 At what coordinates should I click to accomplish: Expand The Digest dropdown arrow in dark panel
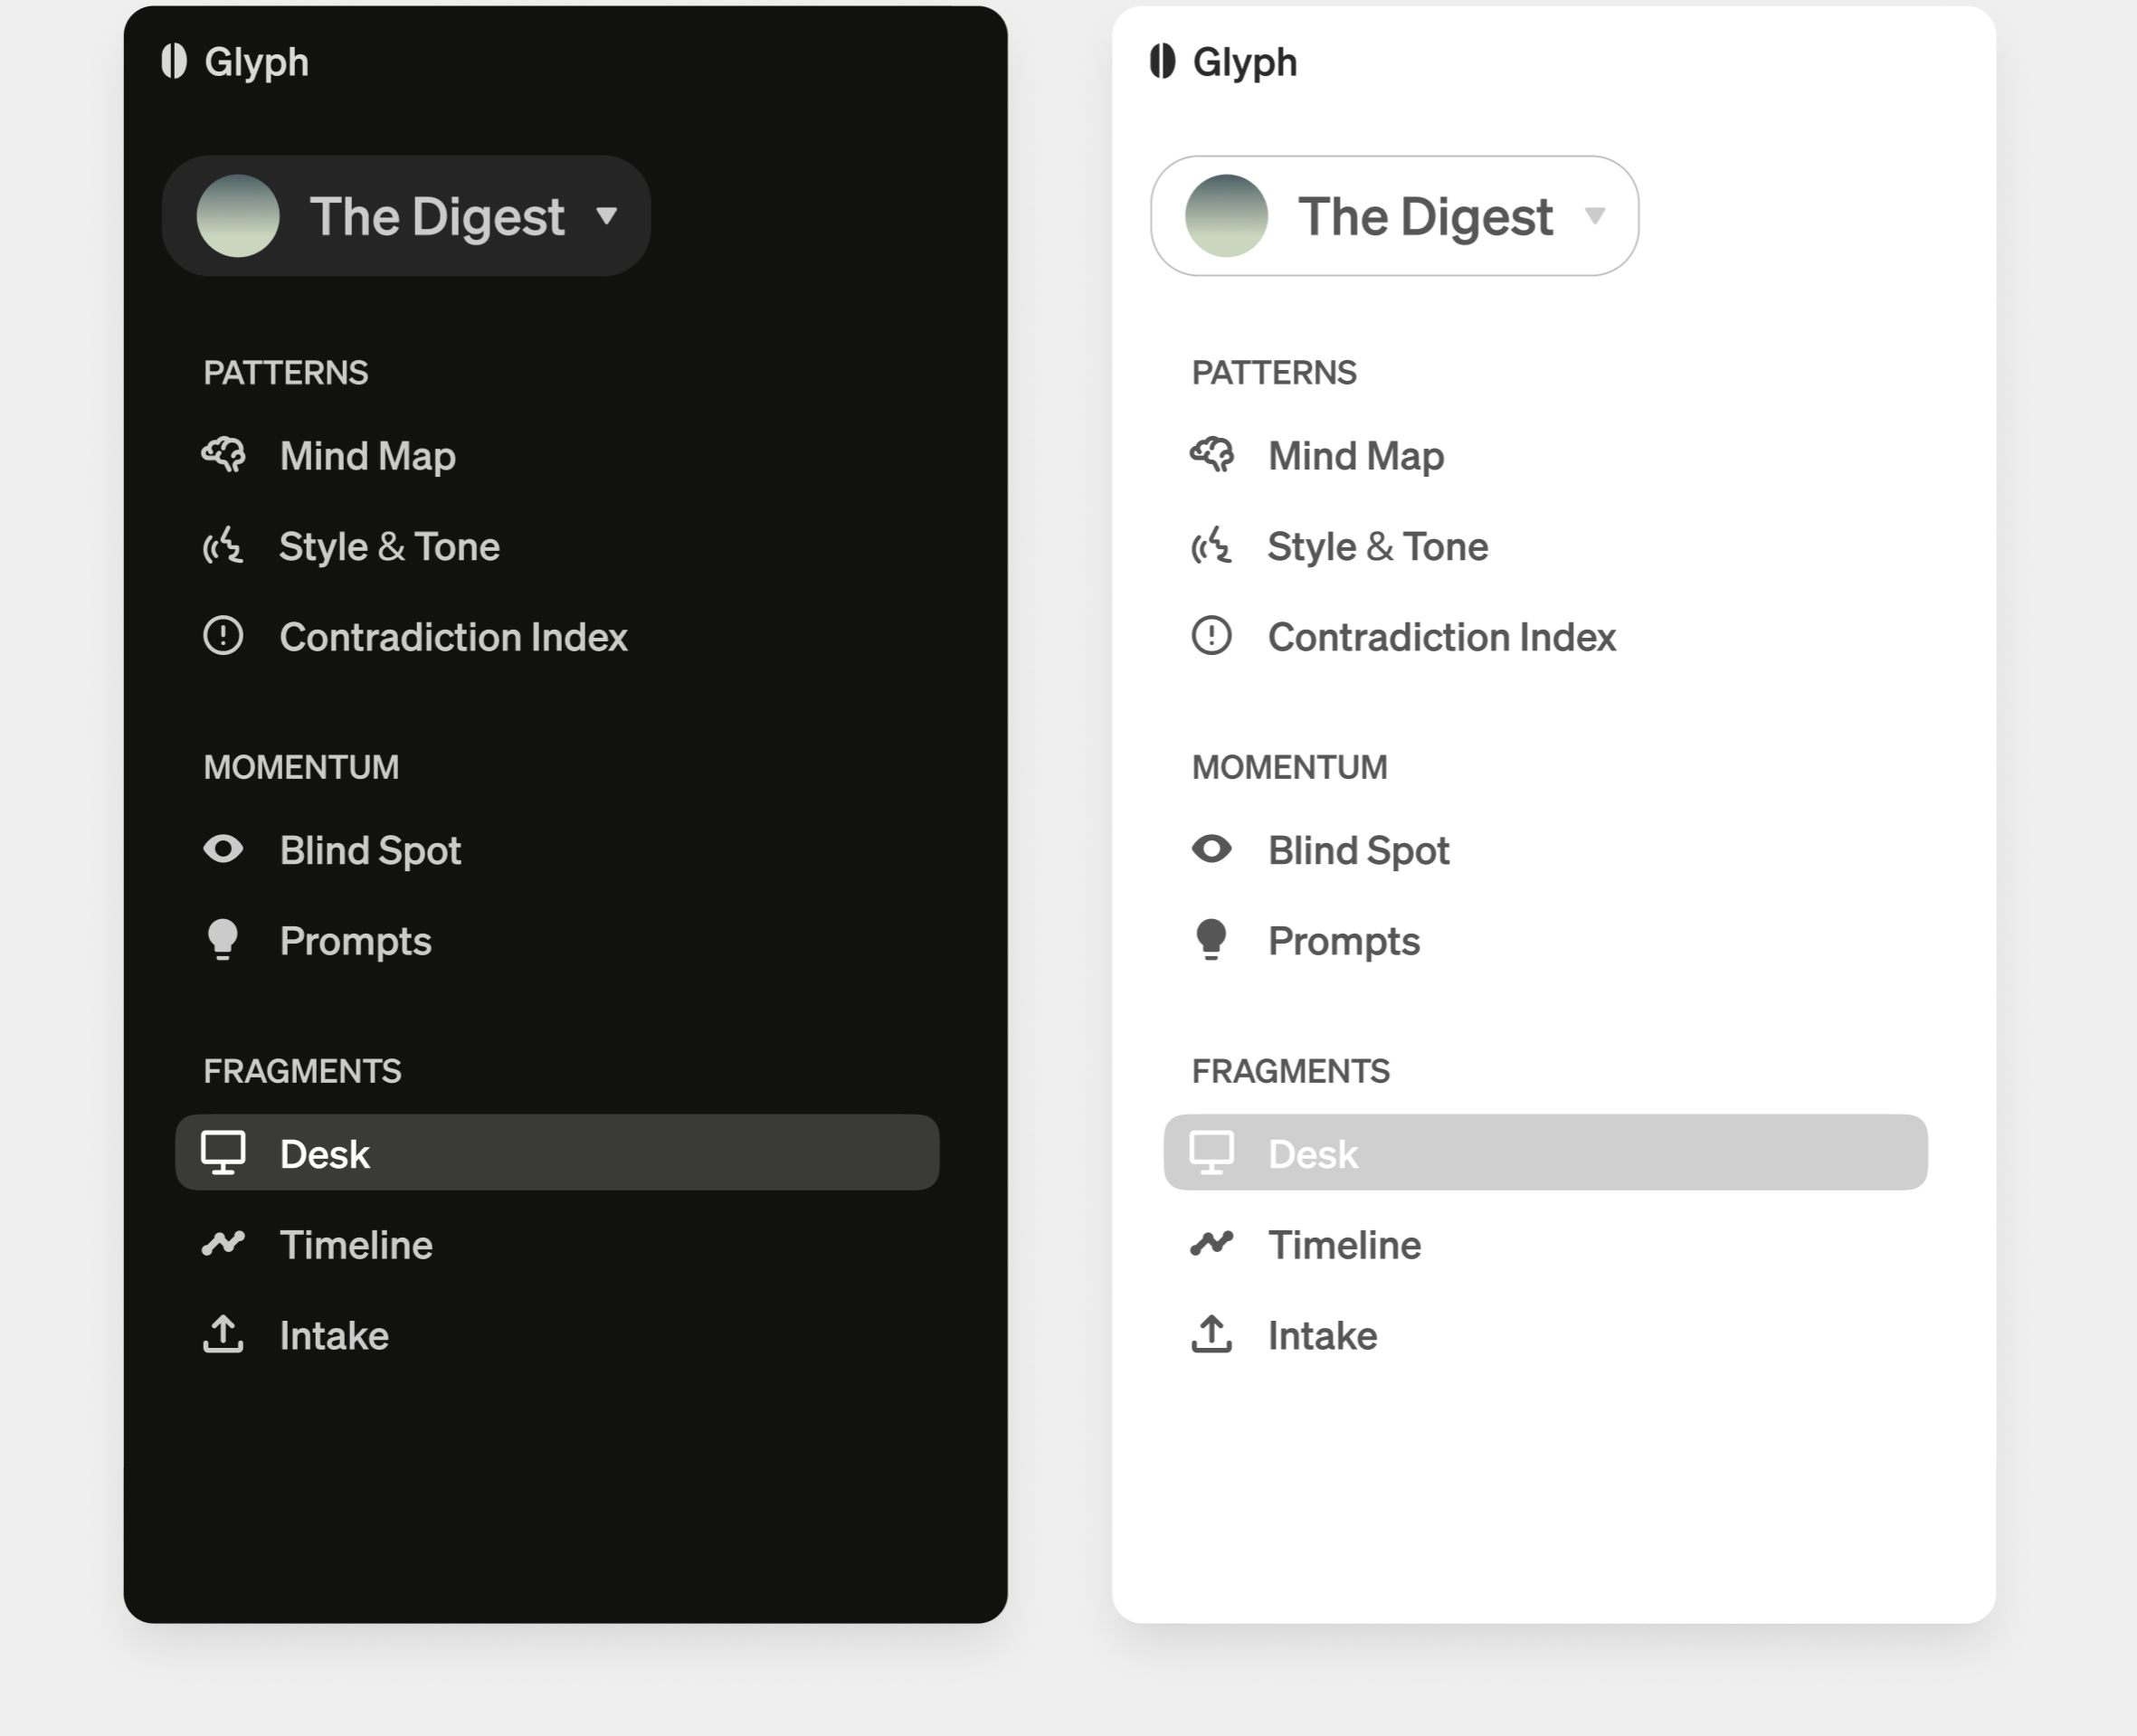(x=606, y=215)
